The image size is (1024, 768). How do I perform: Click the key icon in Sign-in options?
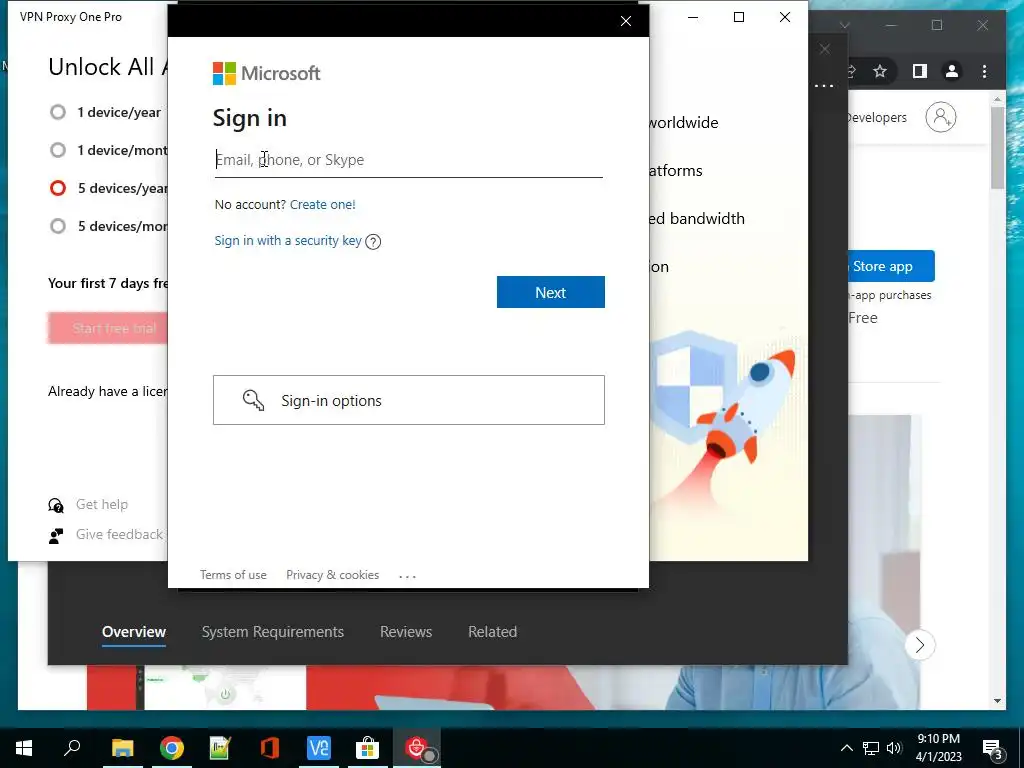coord(253,400)
